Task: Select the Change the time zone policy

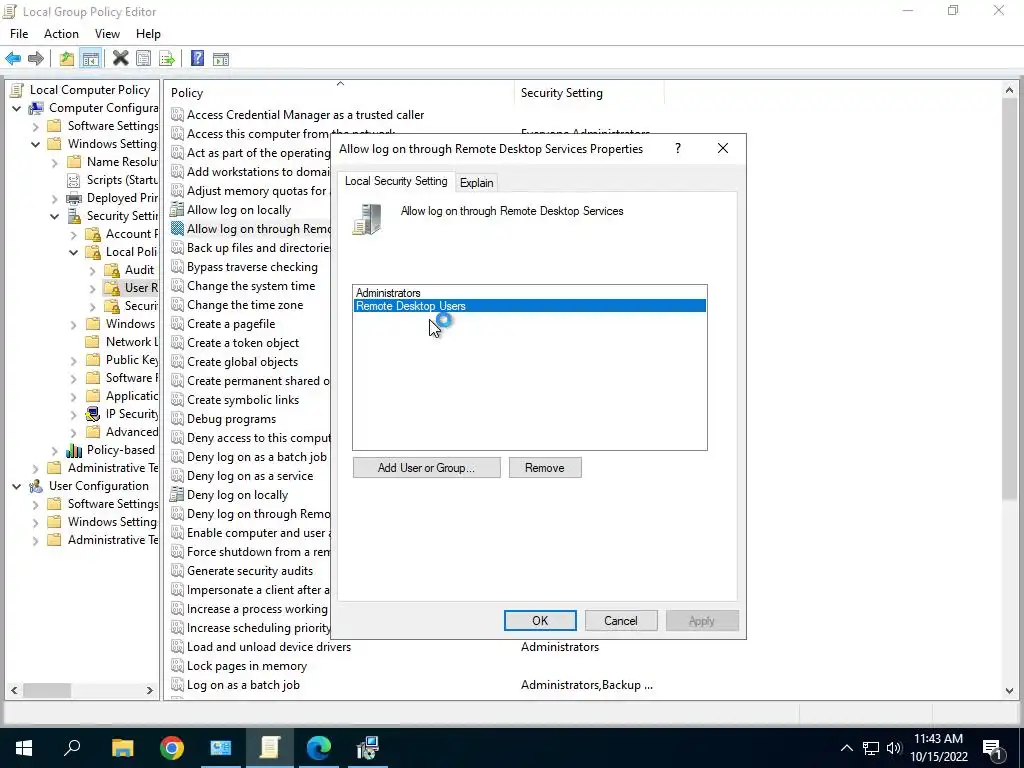Action: 245,305
